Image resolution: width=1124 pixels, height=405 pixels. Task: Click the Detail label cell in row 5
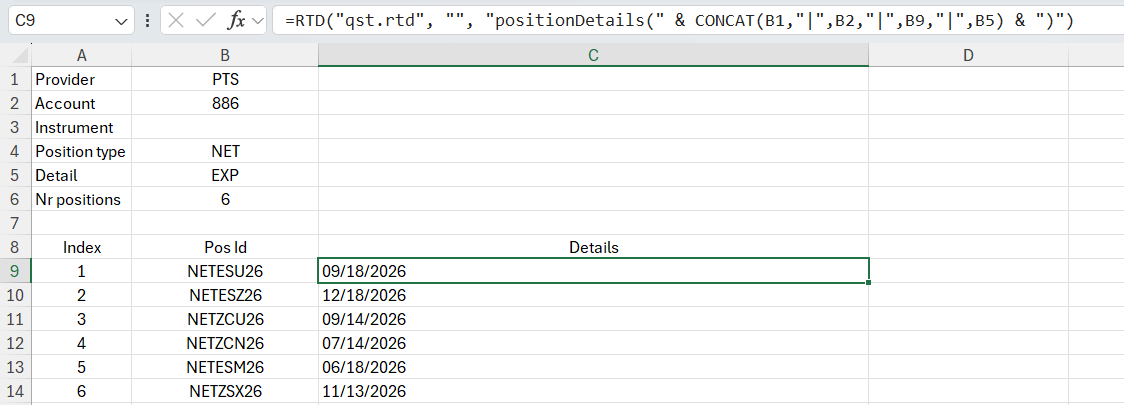pyautogui.click(x=82, y=176)
